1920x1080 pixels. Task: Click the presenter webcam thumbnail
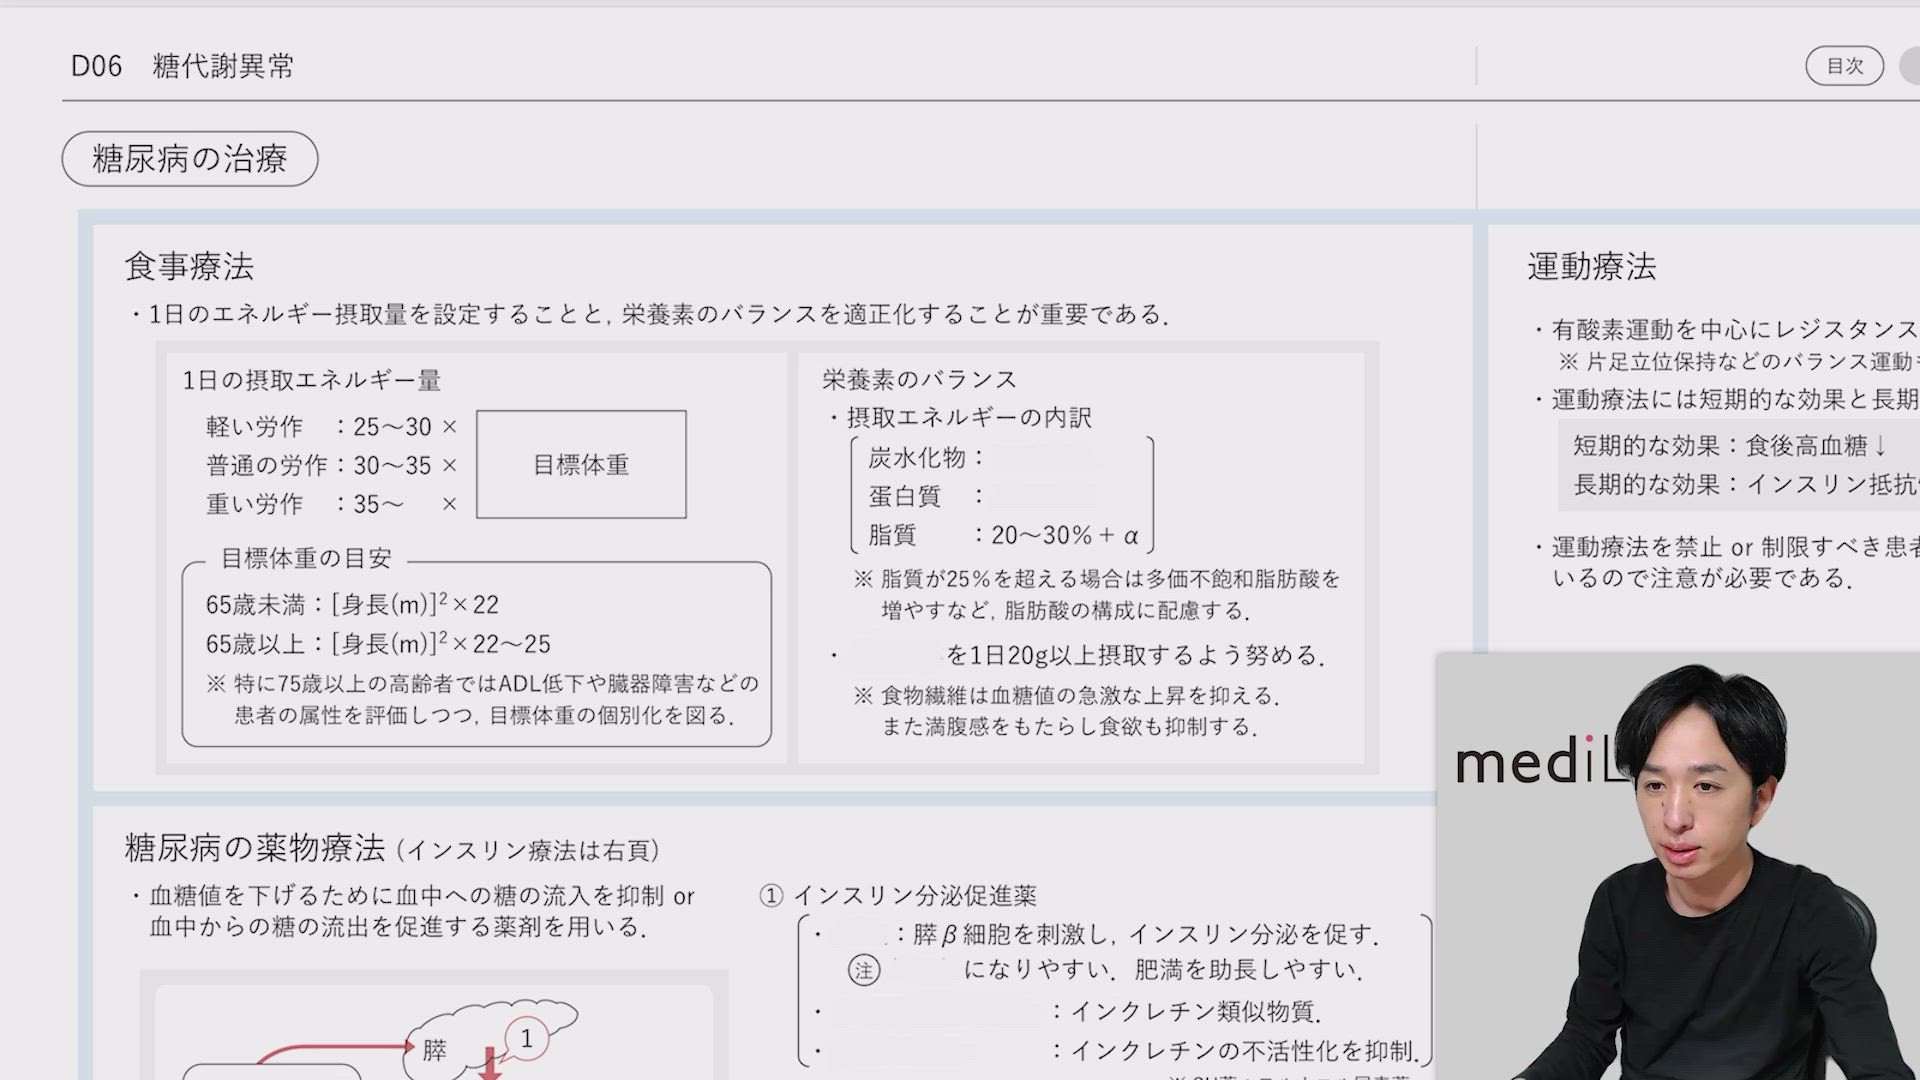[x=1678, y=866]
